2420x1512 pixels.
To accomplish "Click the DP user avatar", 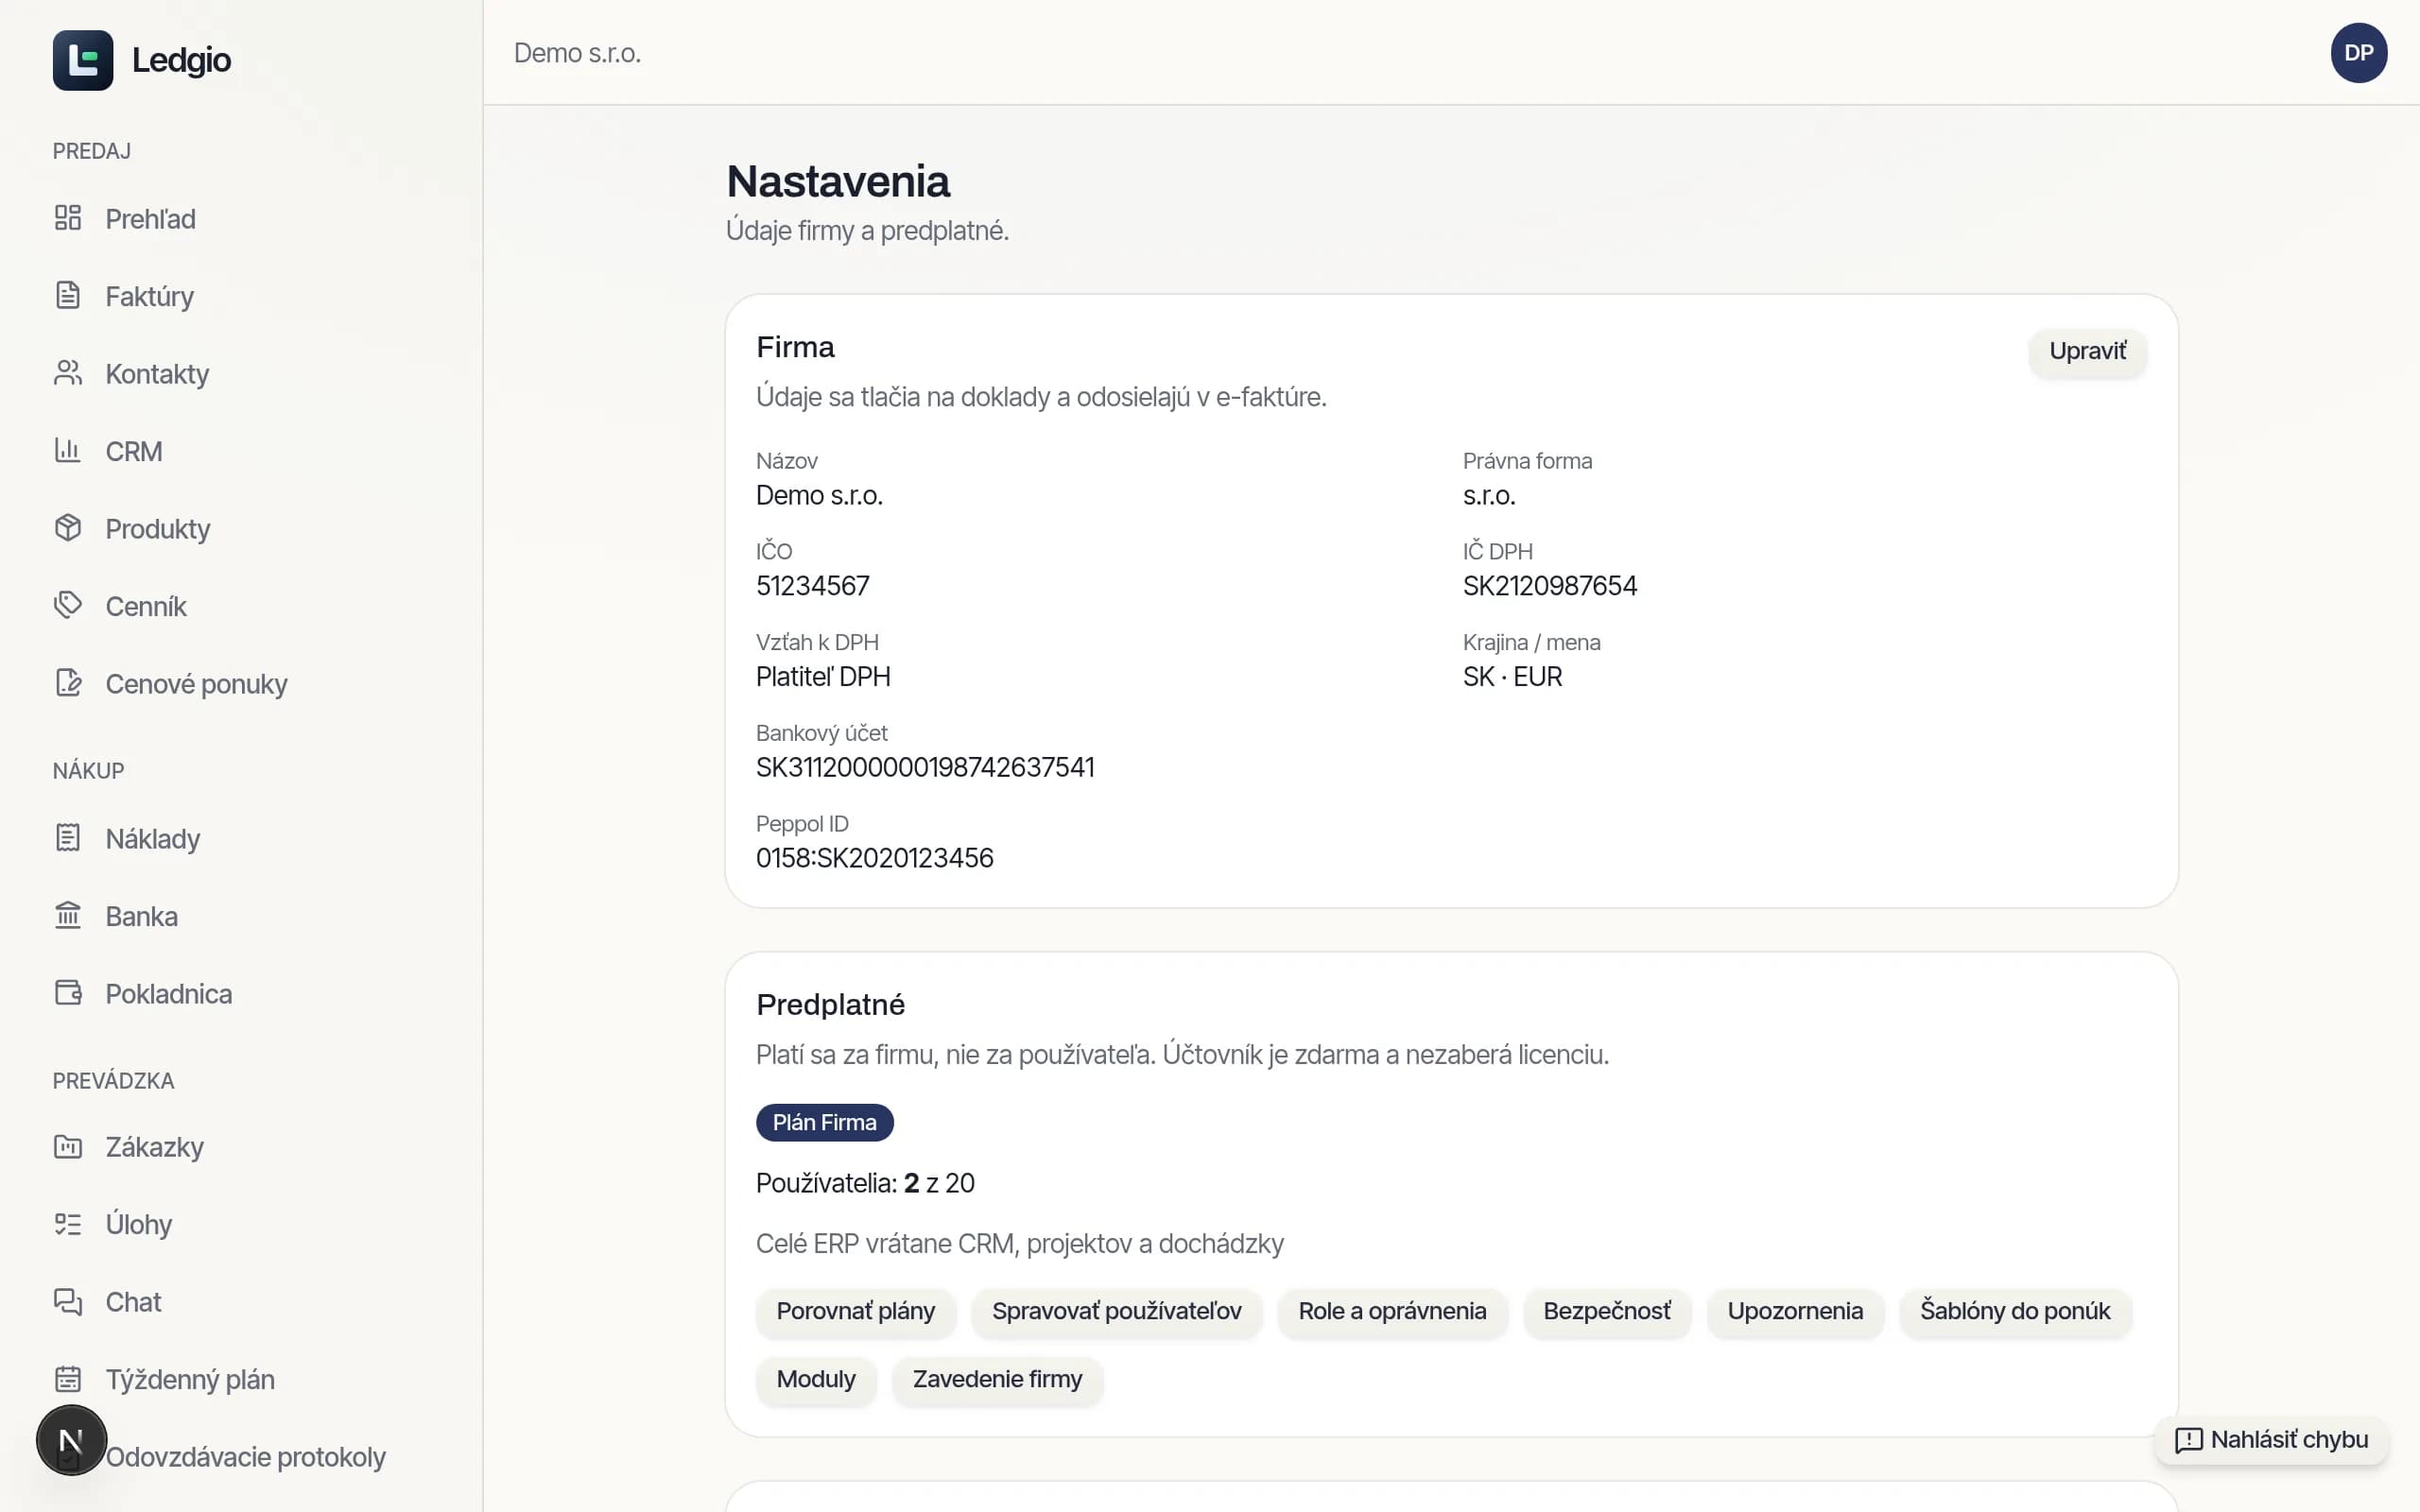I will [x=2358, y=53].
